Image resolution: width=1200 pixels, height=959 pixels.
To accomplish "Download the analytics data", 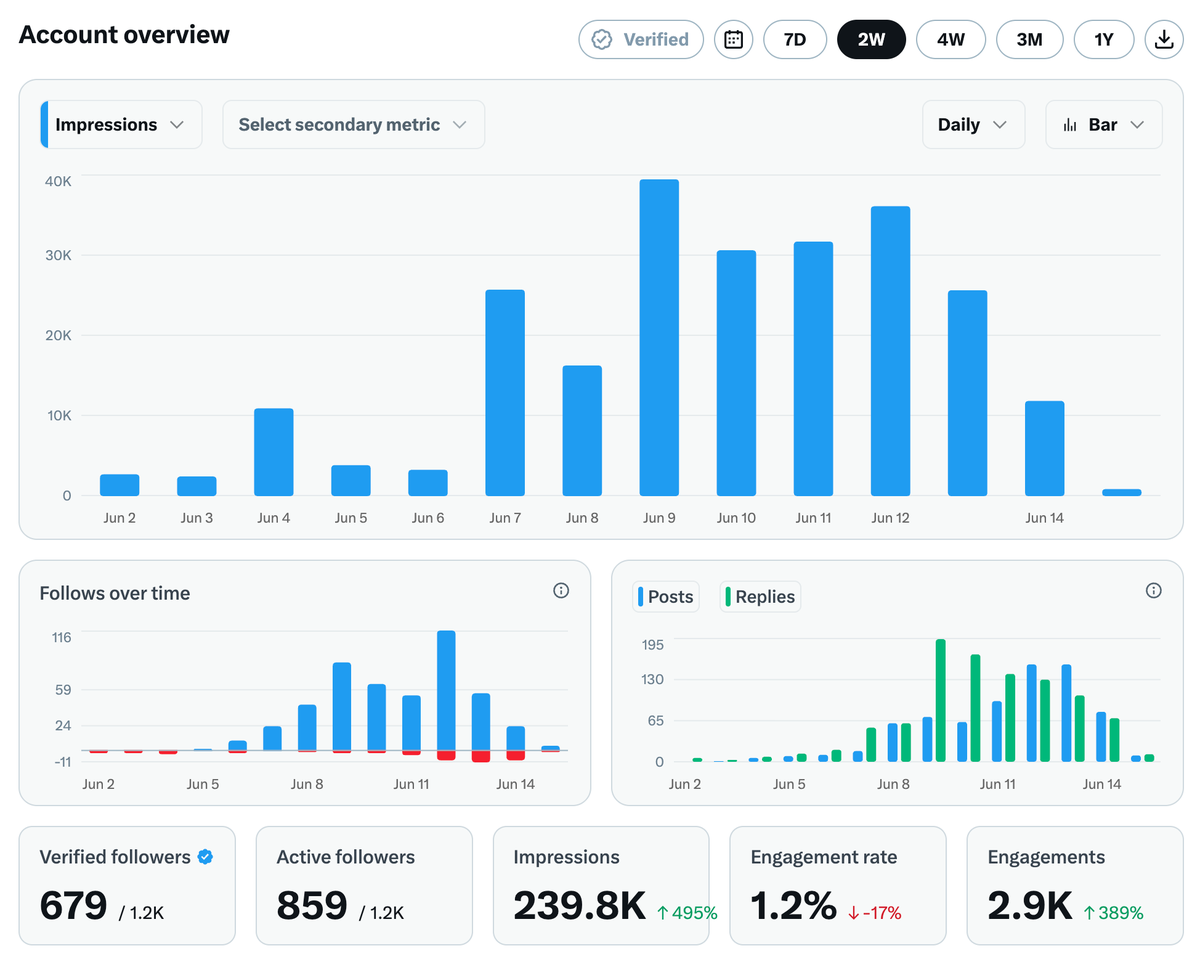I will point(1163,40).
